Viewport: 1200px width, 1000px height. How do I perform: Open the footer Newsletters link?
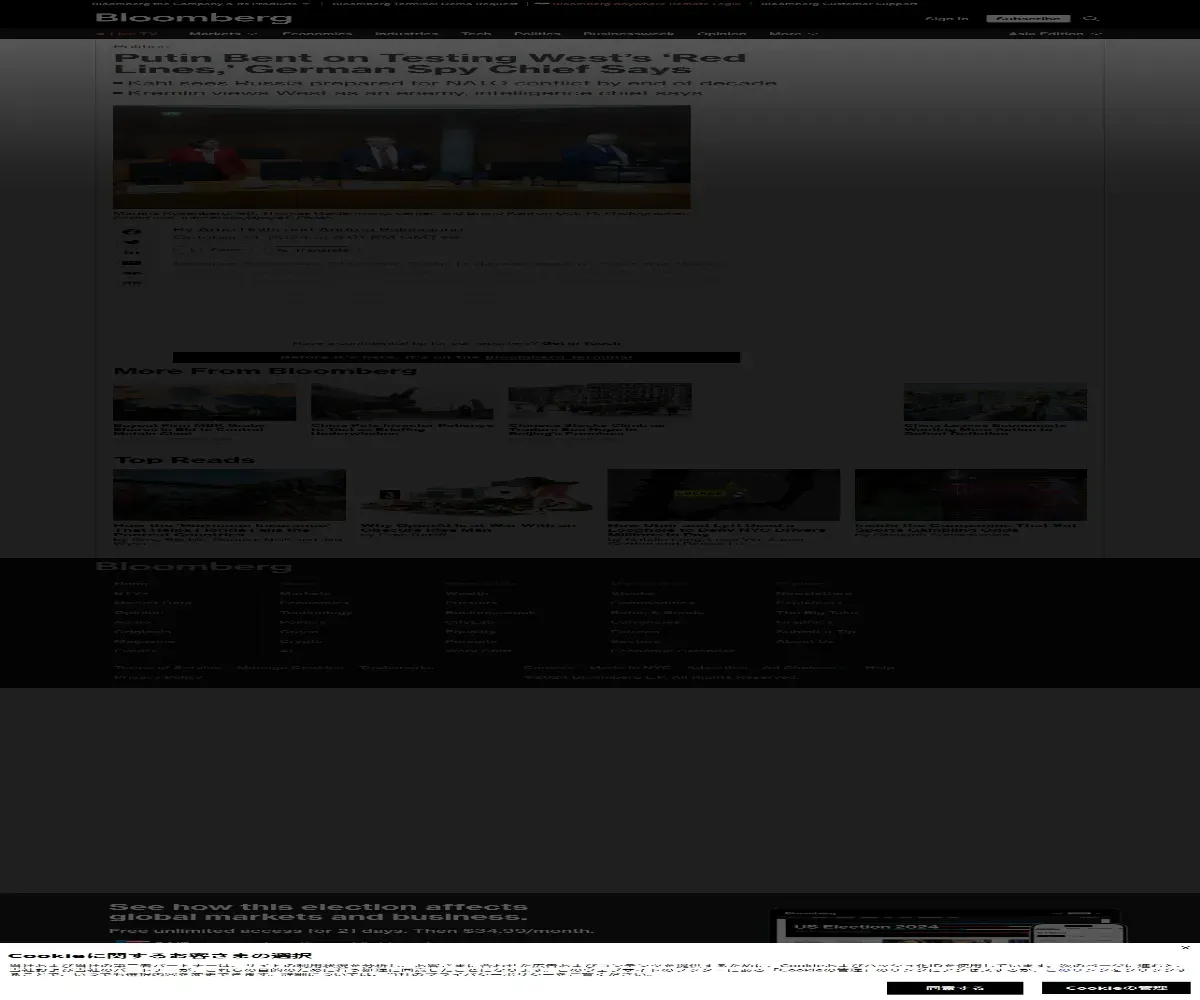814,593
